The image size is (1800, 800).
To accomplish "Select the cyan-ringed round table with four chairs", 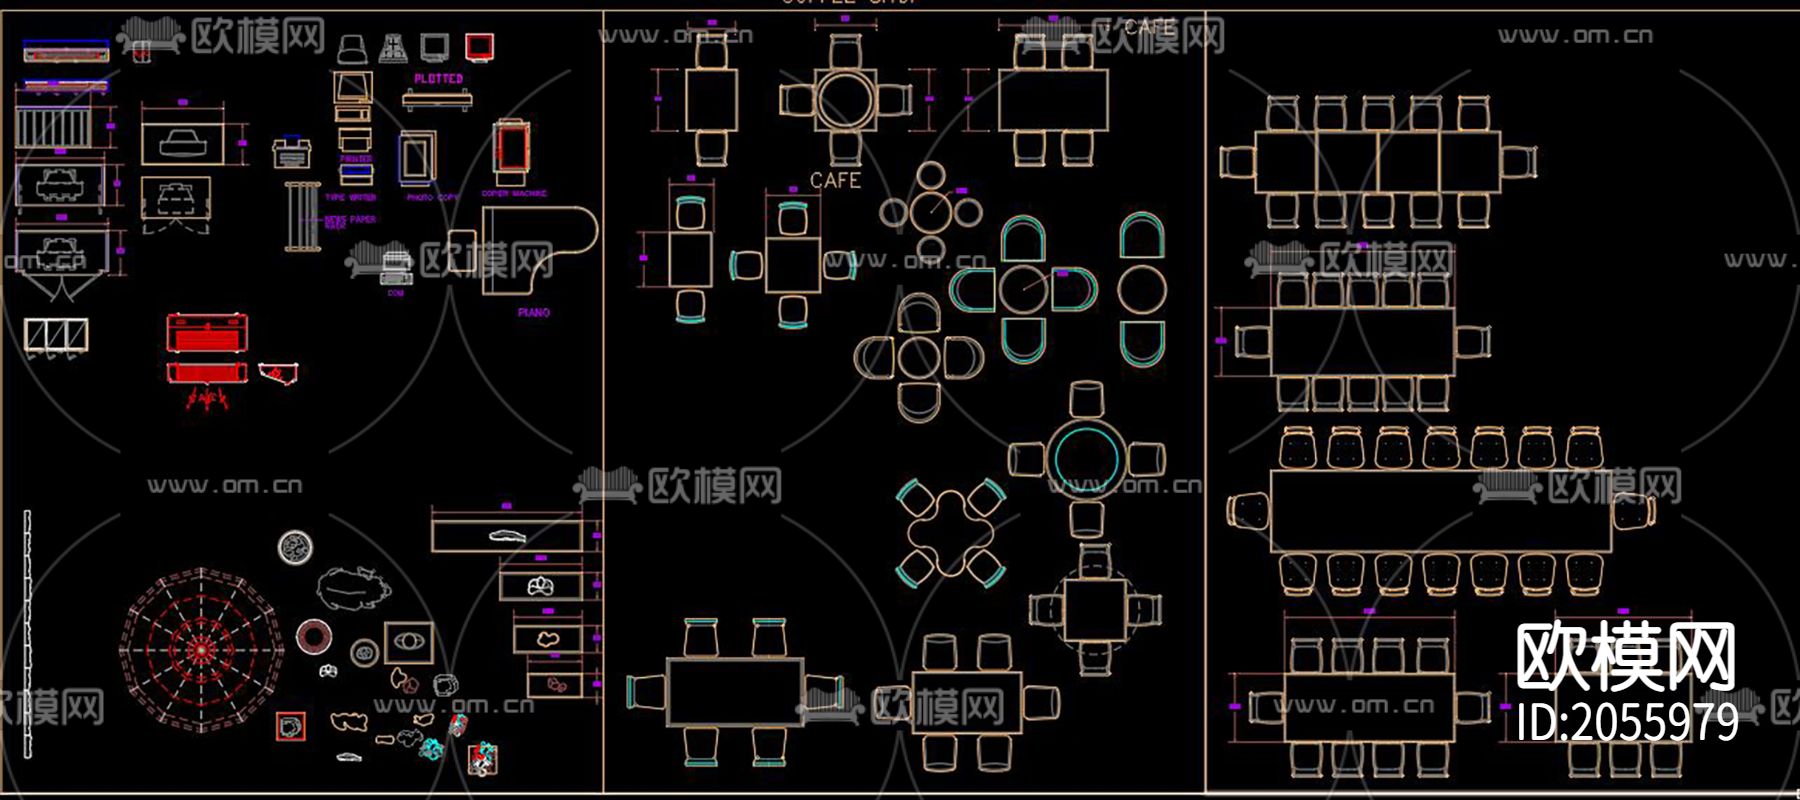I will click(1086, 460).
